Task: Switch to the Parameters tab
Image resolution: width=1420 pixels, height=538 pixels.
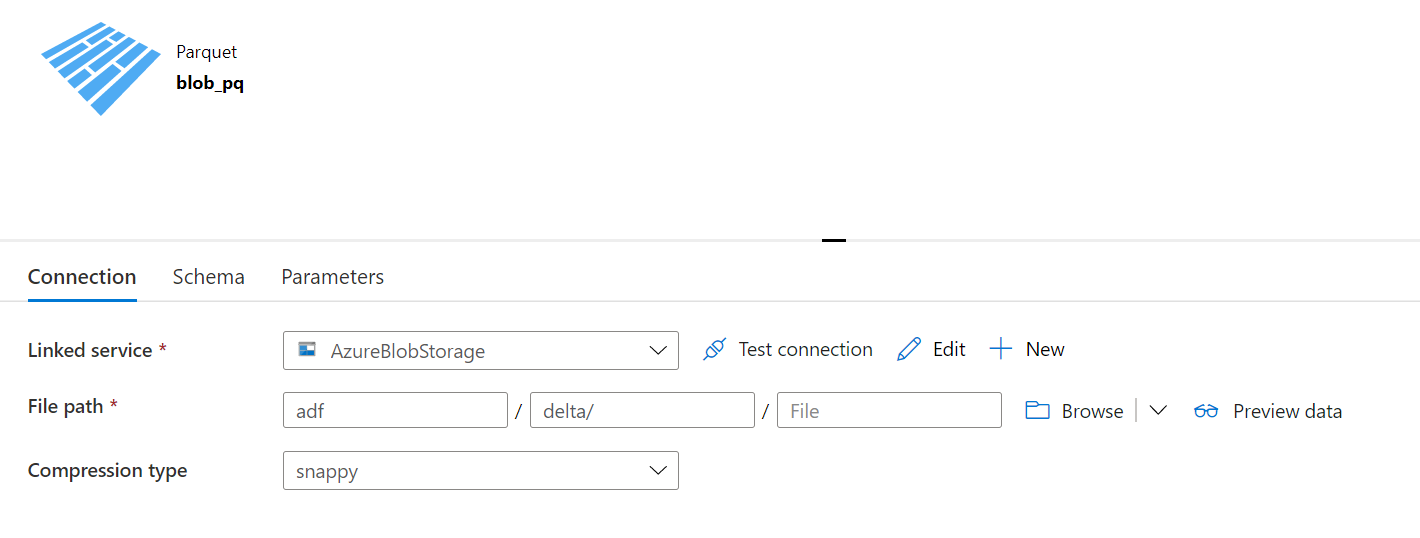Action: pyautogui.click(x=333, y=277)
